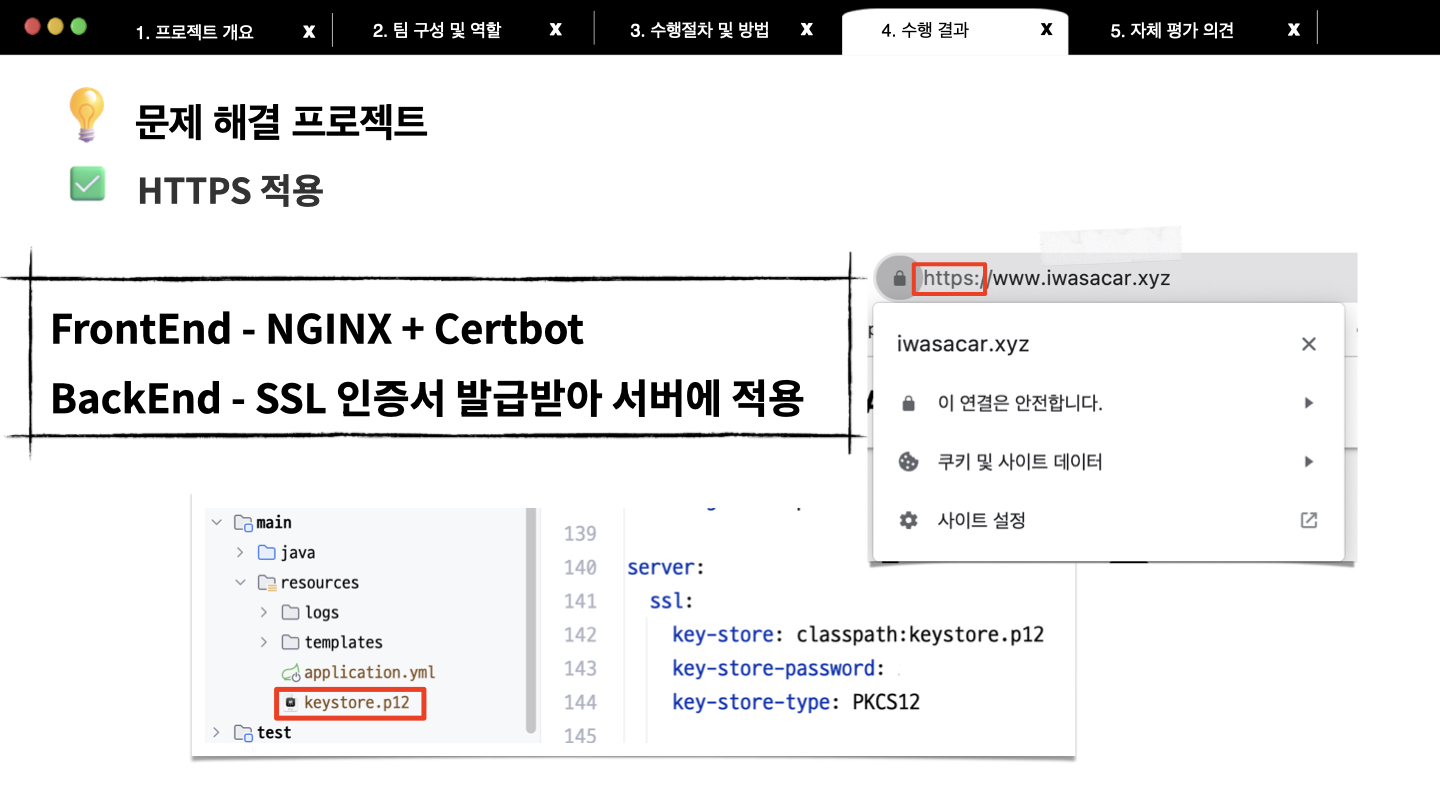Click the 'server:' line in editor

click(666, 567)
